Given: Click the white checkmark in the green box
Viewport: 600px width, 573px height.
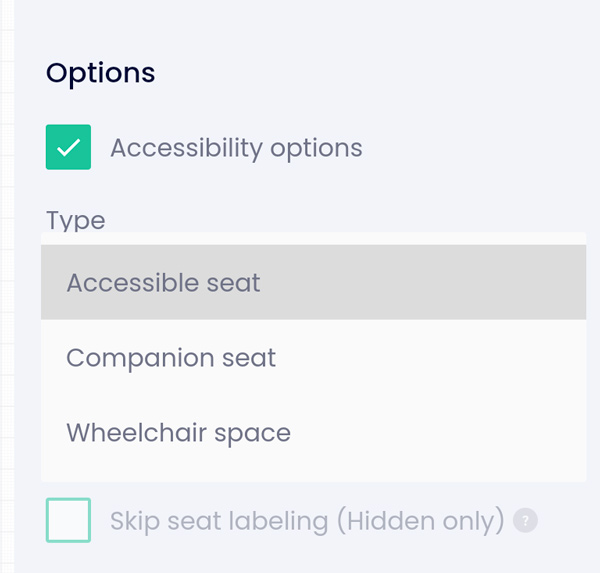Looking at the screenshot, I should tap(68, 147).
